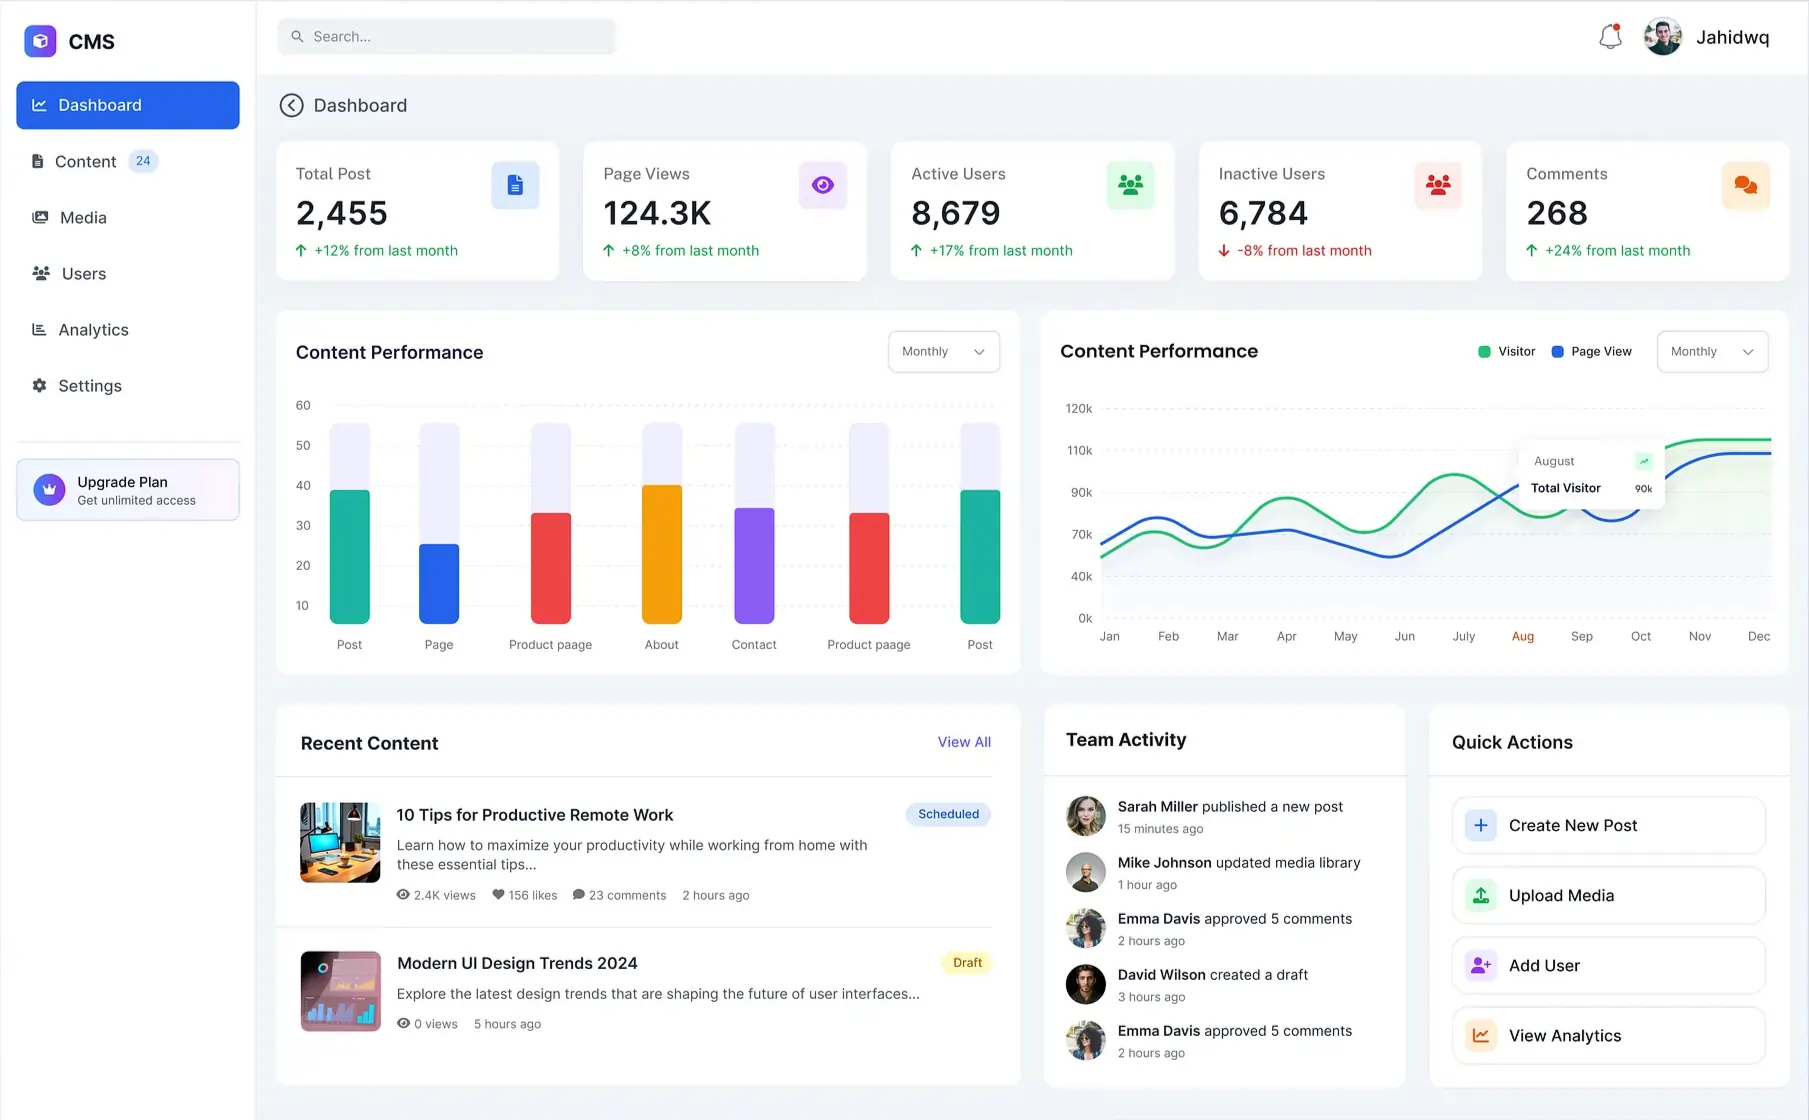This screenshot has width=1809, height=1120.
Task: Open the user profile avatar
Action: (1662, 37)
